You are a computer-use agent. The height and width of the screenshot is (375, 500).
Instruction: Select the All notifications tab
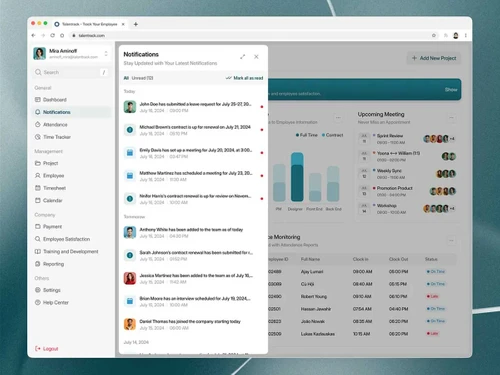pos(126,78)
